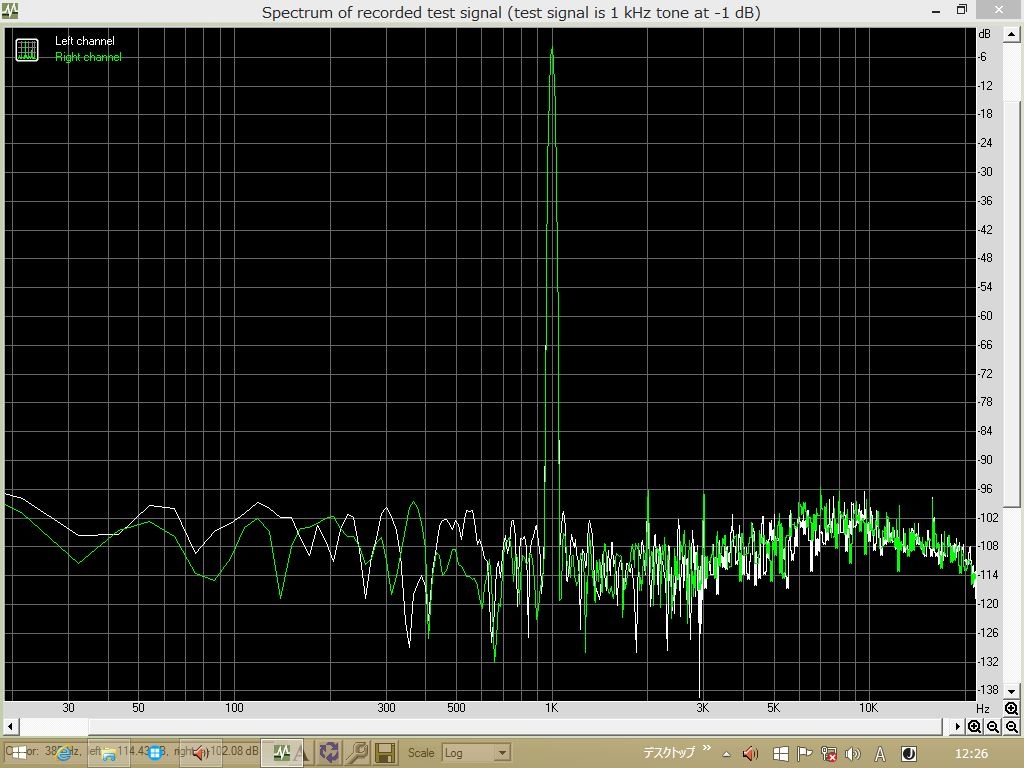
Task: Switch to the RMAA waveform taskbar button
Action: coord(281,752)
